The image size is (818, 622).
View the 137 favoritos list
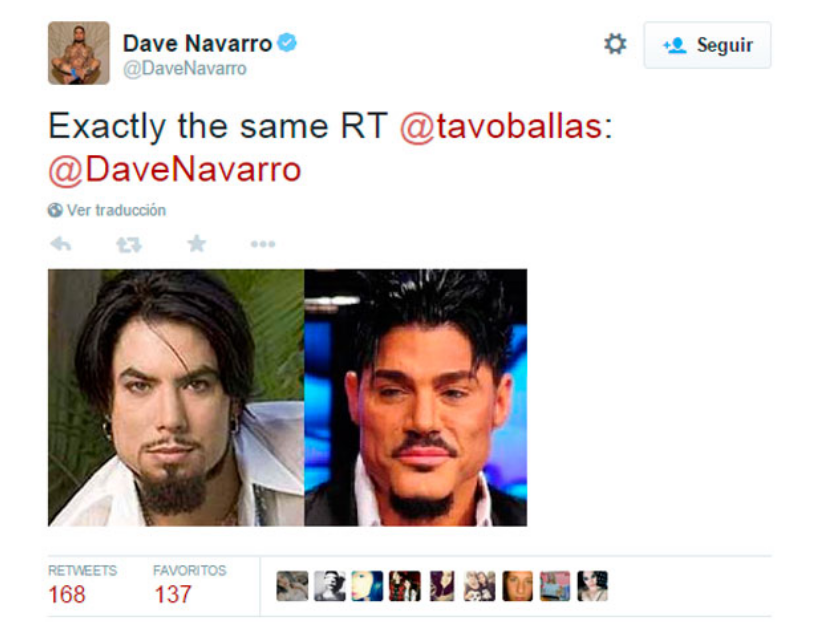(x=189, y=584)
